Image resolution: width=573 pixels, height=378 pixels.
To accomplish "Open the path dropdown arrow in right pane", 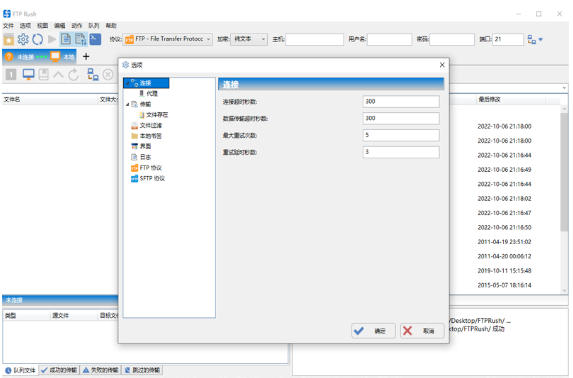I will 564,88.
